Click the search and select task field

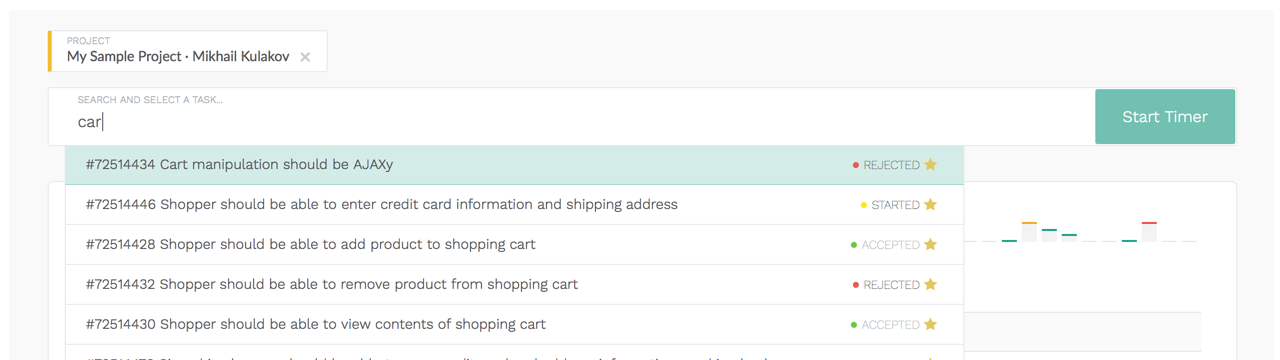click(x=571, y=117)
